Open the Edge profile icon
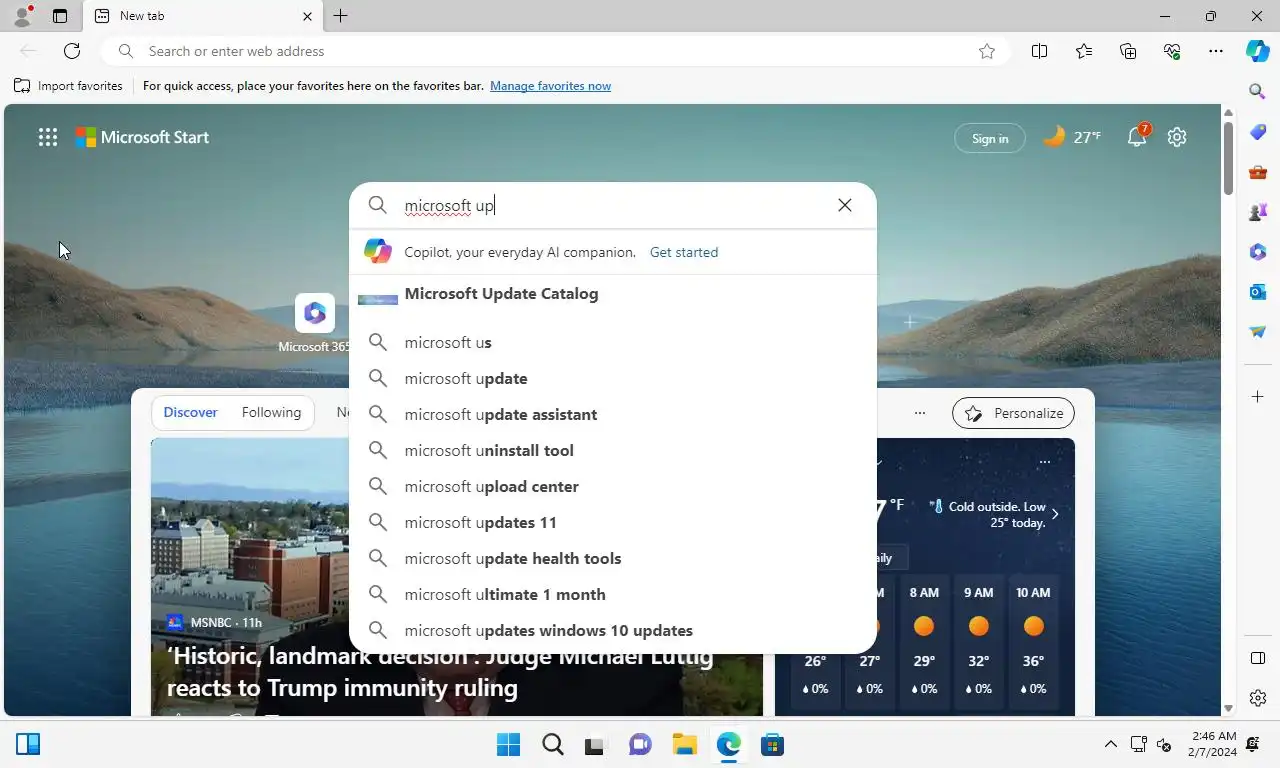This screenshot has width=1280, height=768. pos(22,16)
